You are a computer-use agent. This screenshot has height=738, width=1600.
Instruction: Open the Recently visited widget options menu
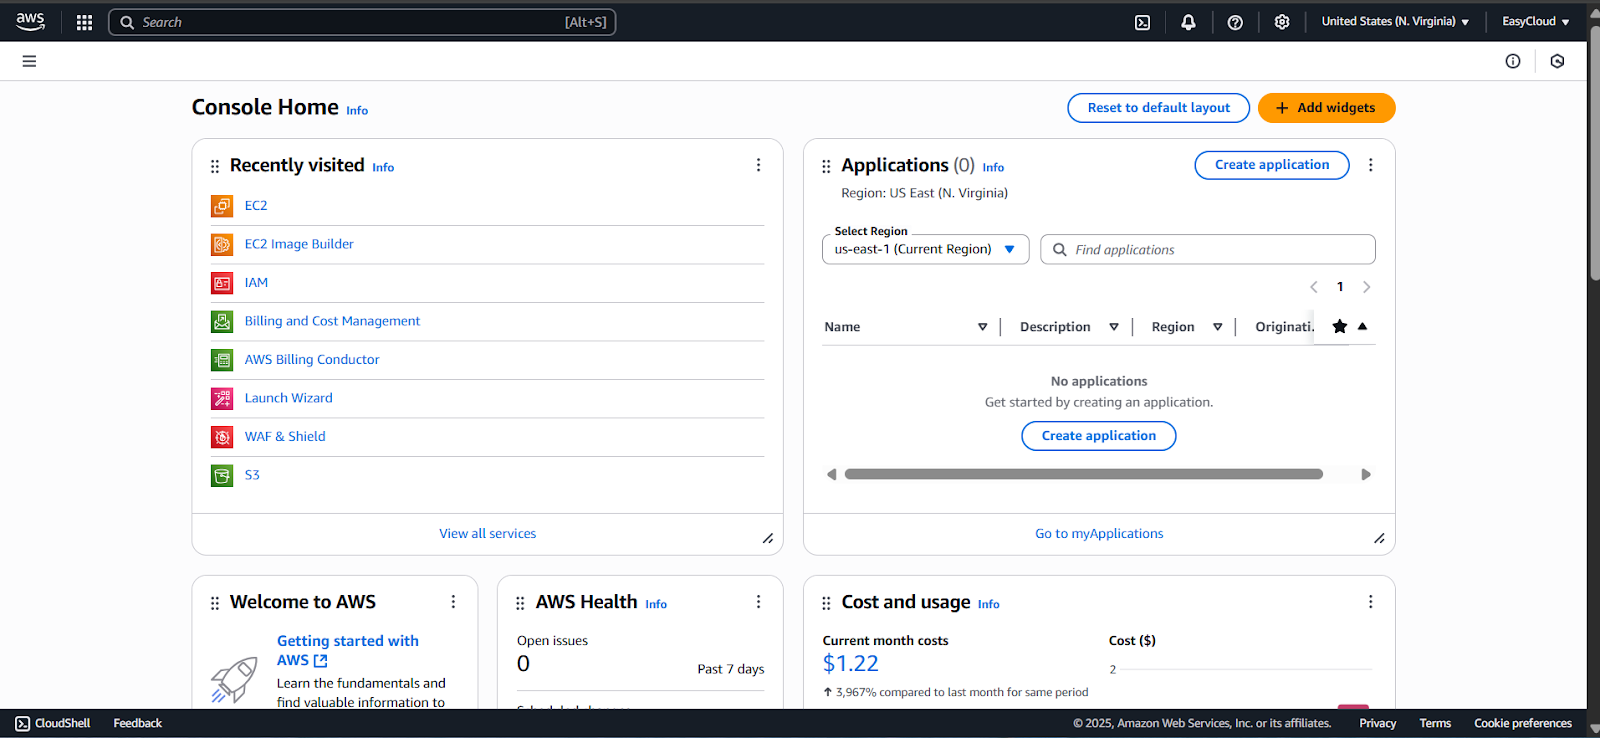[x=758, y=165]
